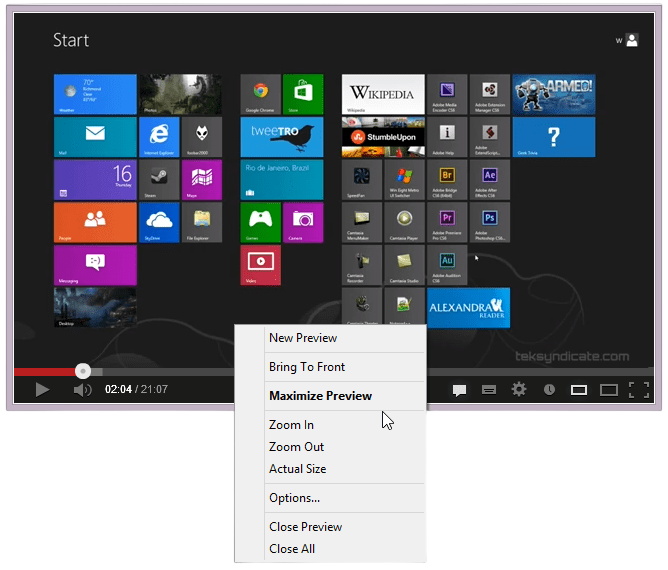The image size is (668, 570).
Task: Click Maximize Preview in the context menu
Action: pyautogui.click(x=320, y=396)
